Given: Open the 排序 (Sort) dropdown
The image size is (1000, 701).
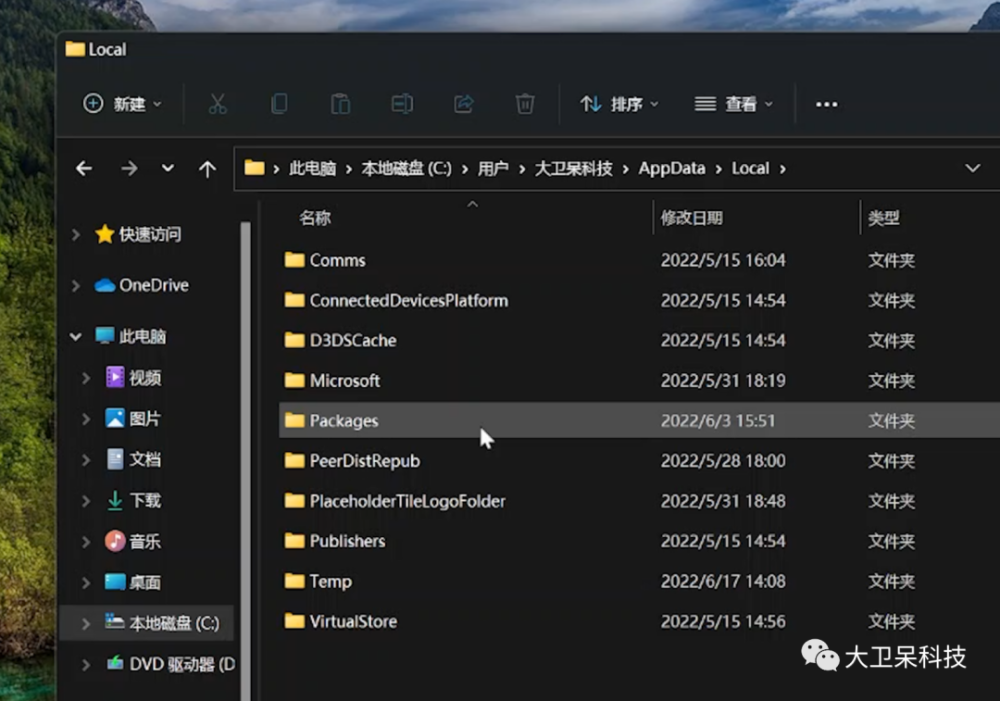Looking at the screenshot, I should [619, 104].
